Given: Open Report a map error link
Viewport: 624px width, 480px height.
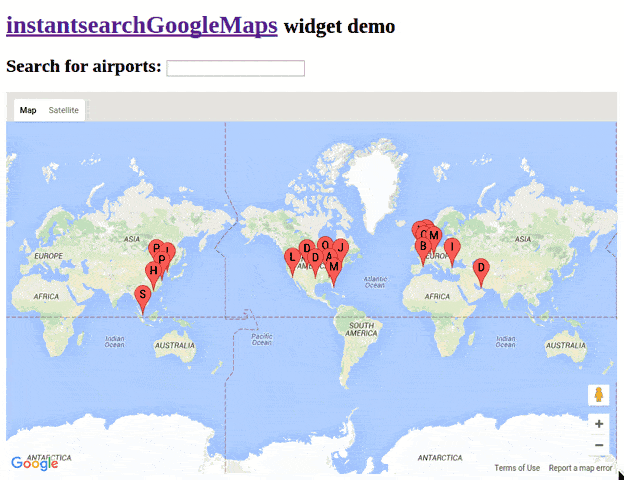Looking at the screenshot, I should pyautogui.click(x=580, y=468).
